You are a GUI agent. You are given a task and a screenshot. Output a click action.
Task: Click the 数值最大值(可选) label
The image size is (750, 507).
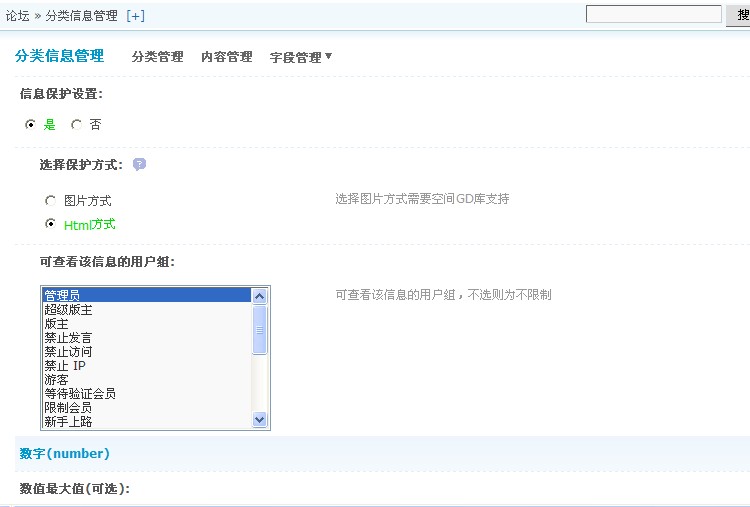point(75,488)
